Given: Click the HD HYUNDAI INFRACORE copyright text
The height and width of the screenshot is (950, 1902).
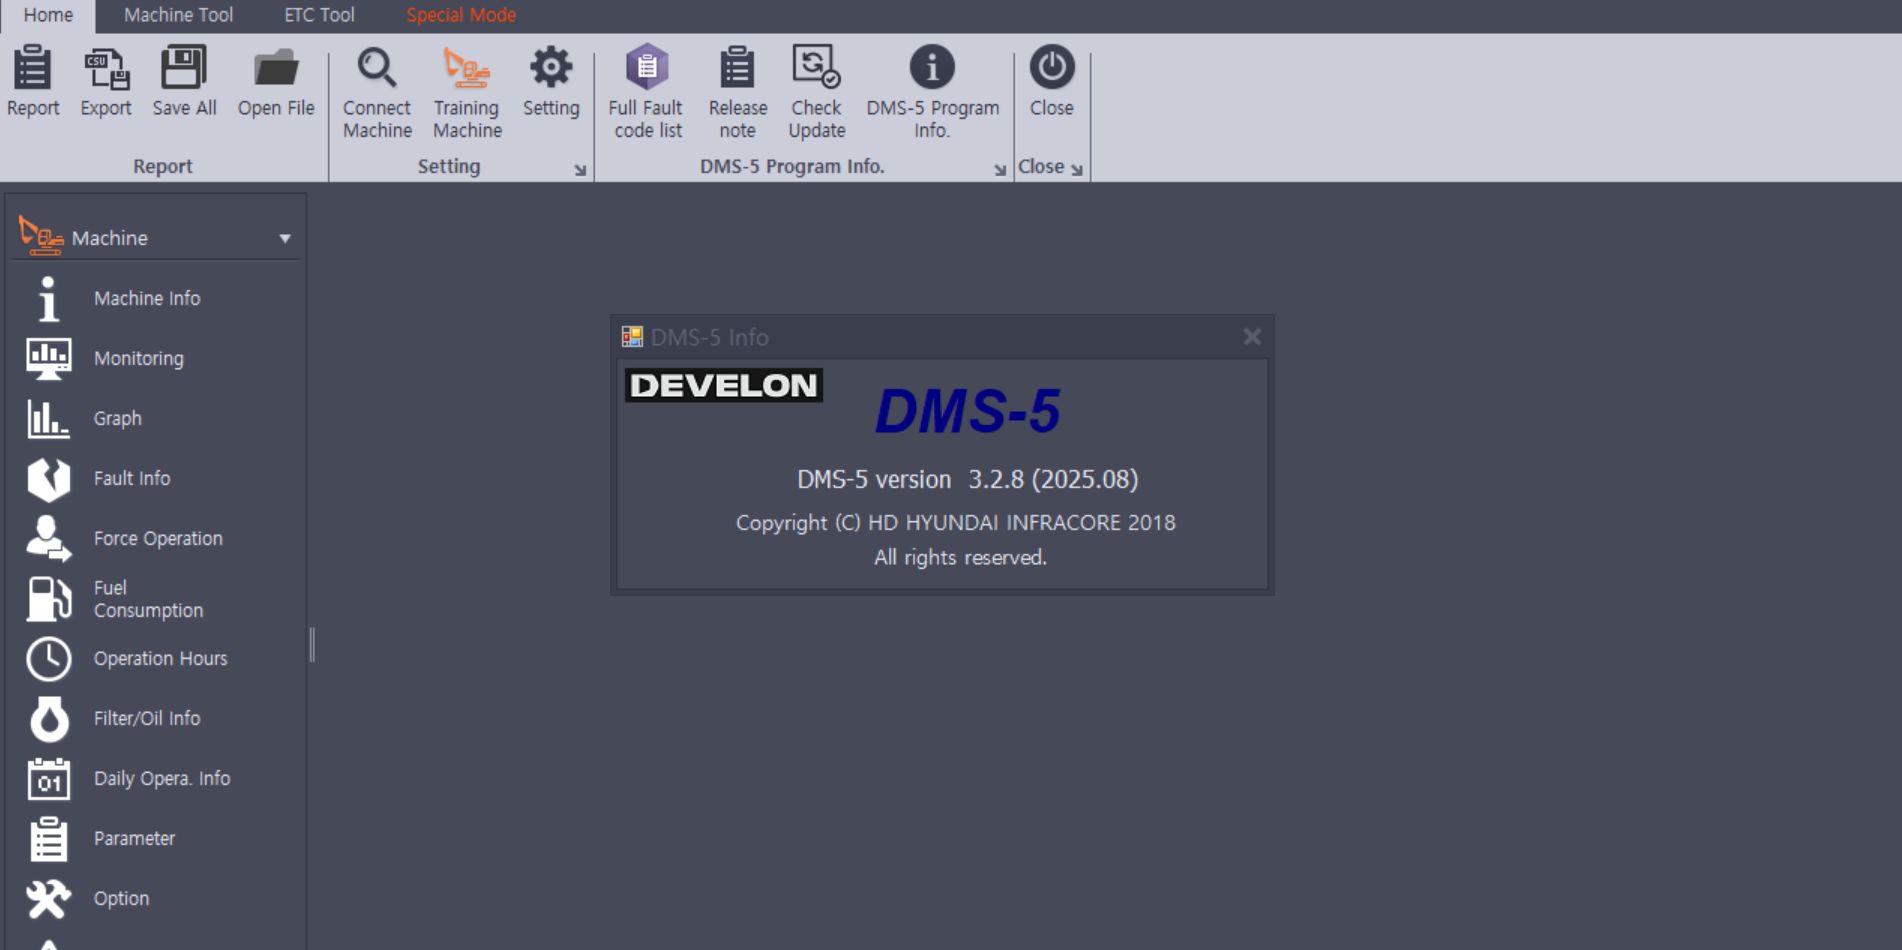Looking at the screenshot, I should (x=955, y=522).
